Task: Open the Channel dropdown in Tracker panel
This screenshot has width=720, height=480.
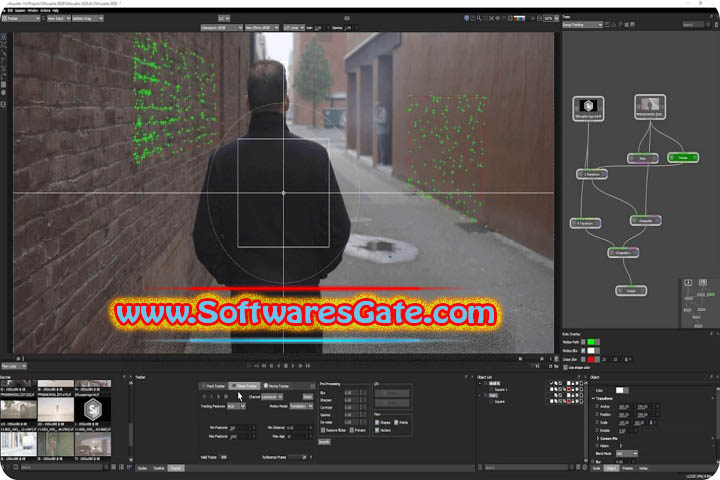Action: pyautogui.click(x=272, y=397)
